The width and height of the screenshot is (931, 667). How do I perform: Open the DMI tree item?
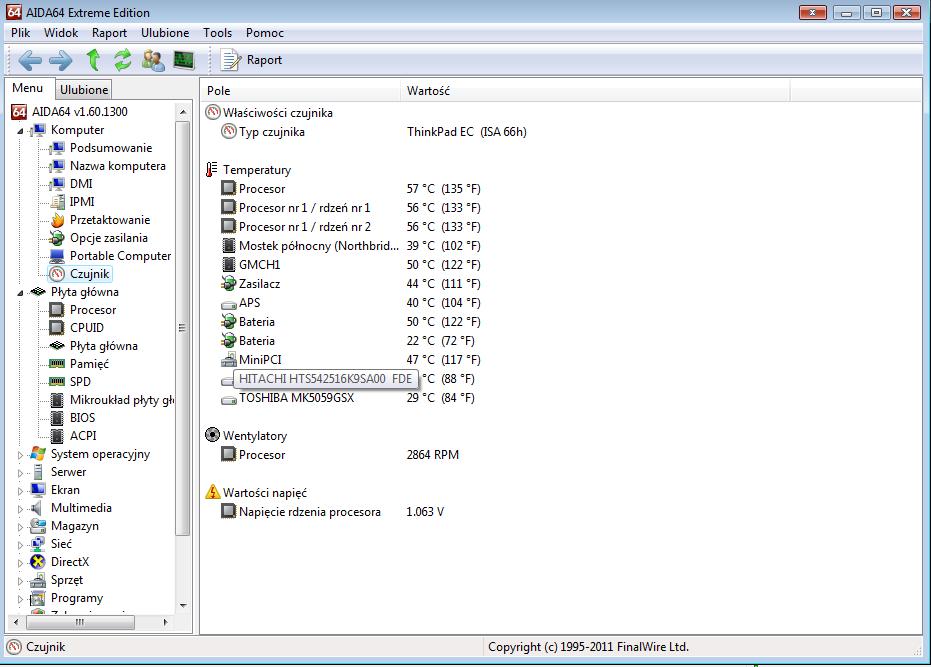tap(81, 184)
